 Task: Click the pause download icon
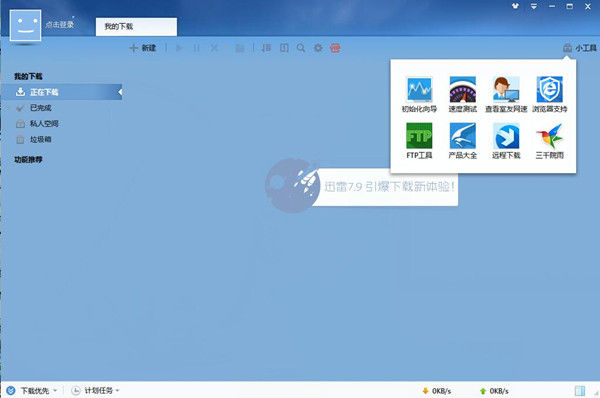pos(196,48)
